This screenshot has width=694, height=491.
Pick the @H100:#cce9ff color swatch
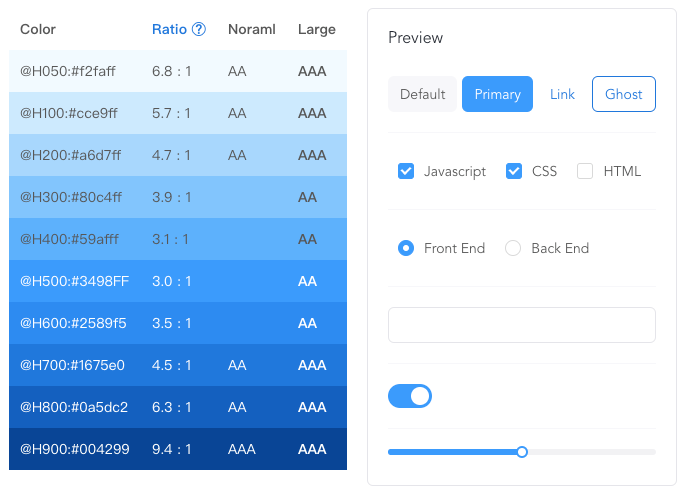tap(178, 113)
